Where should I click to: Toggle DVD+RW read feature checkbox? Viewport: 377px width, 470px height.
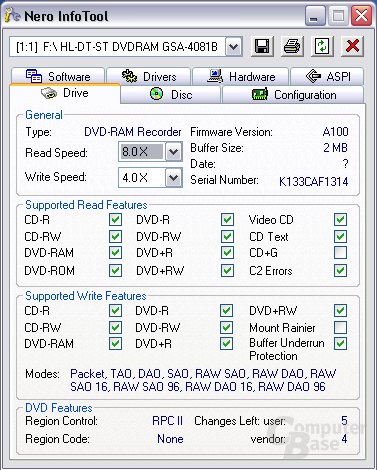tap(227, 270)
